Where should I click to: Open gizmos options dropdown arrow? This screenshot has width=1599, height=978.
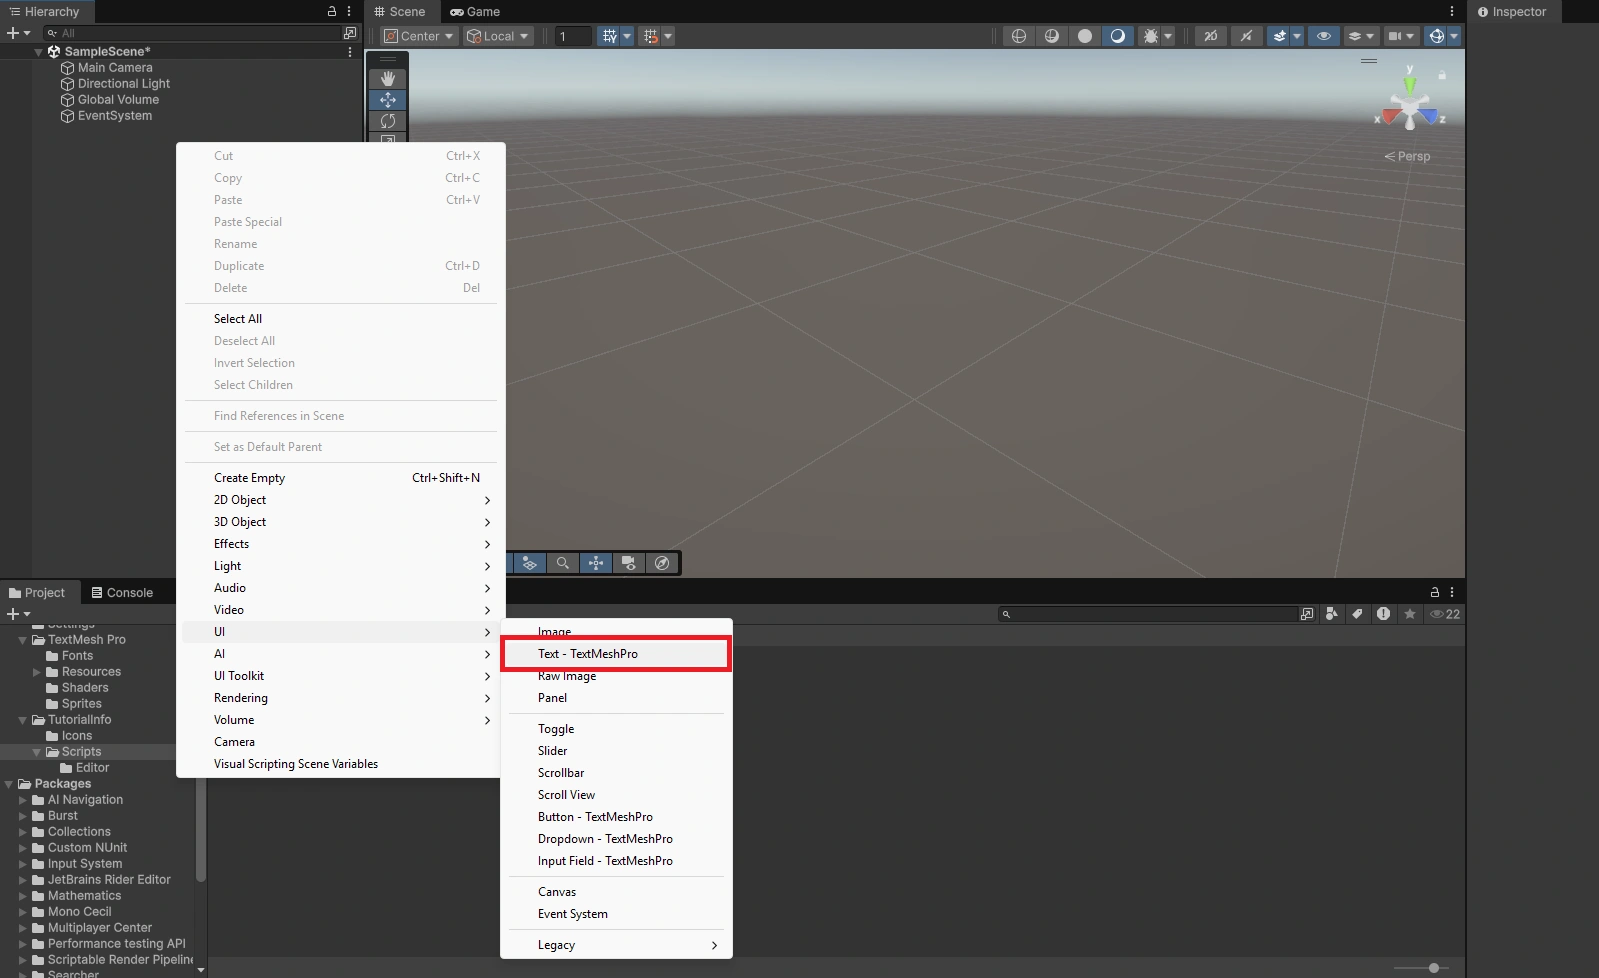click(1454, 36)
